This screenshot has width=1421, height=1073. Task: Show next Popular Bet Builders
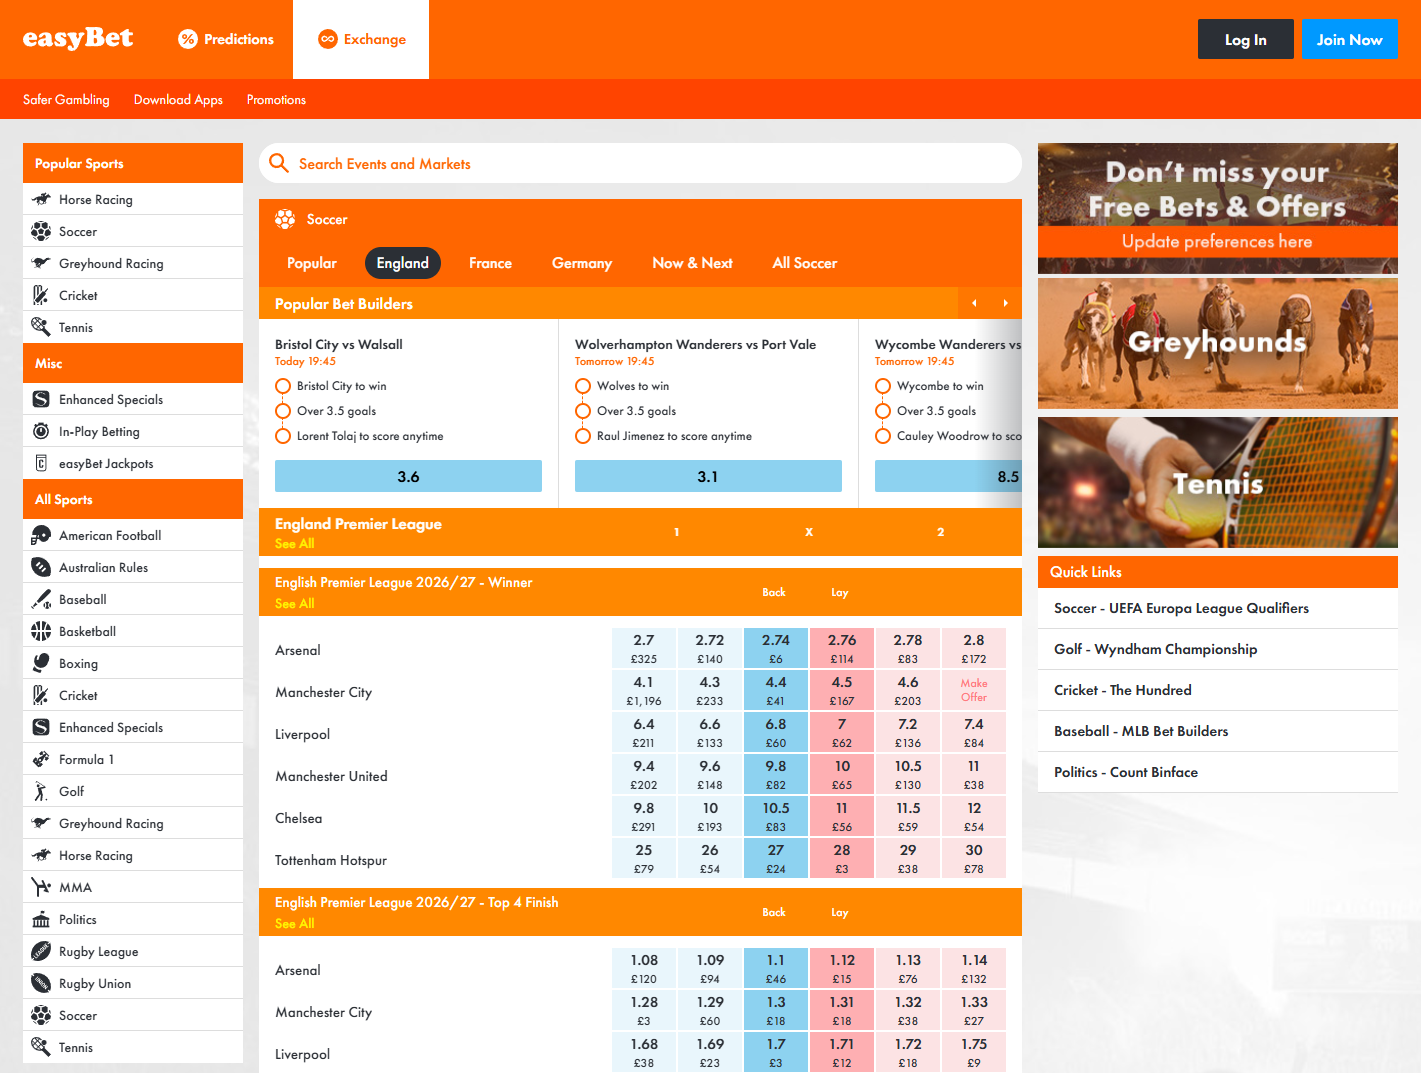click(1005, 303)
